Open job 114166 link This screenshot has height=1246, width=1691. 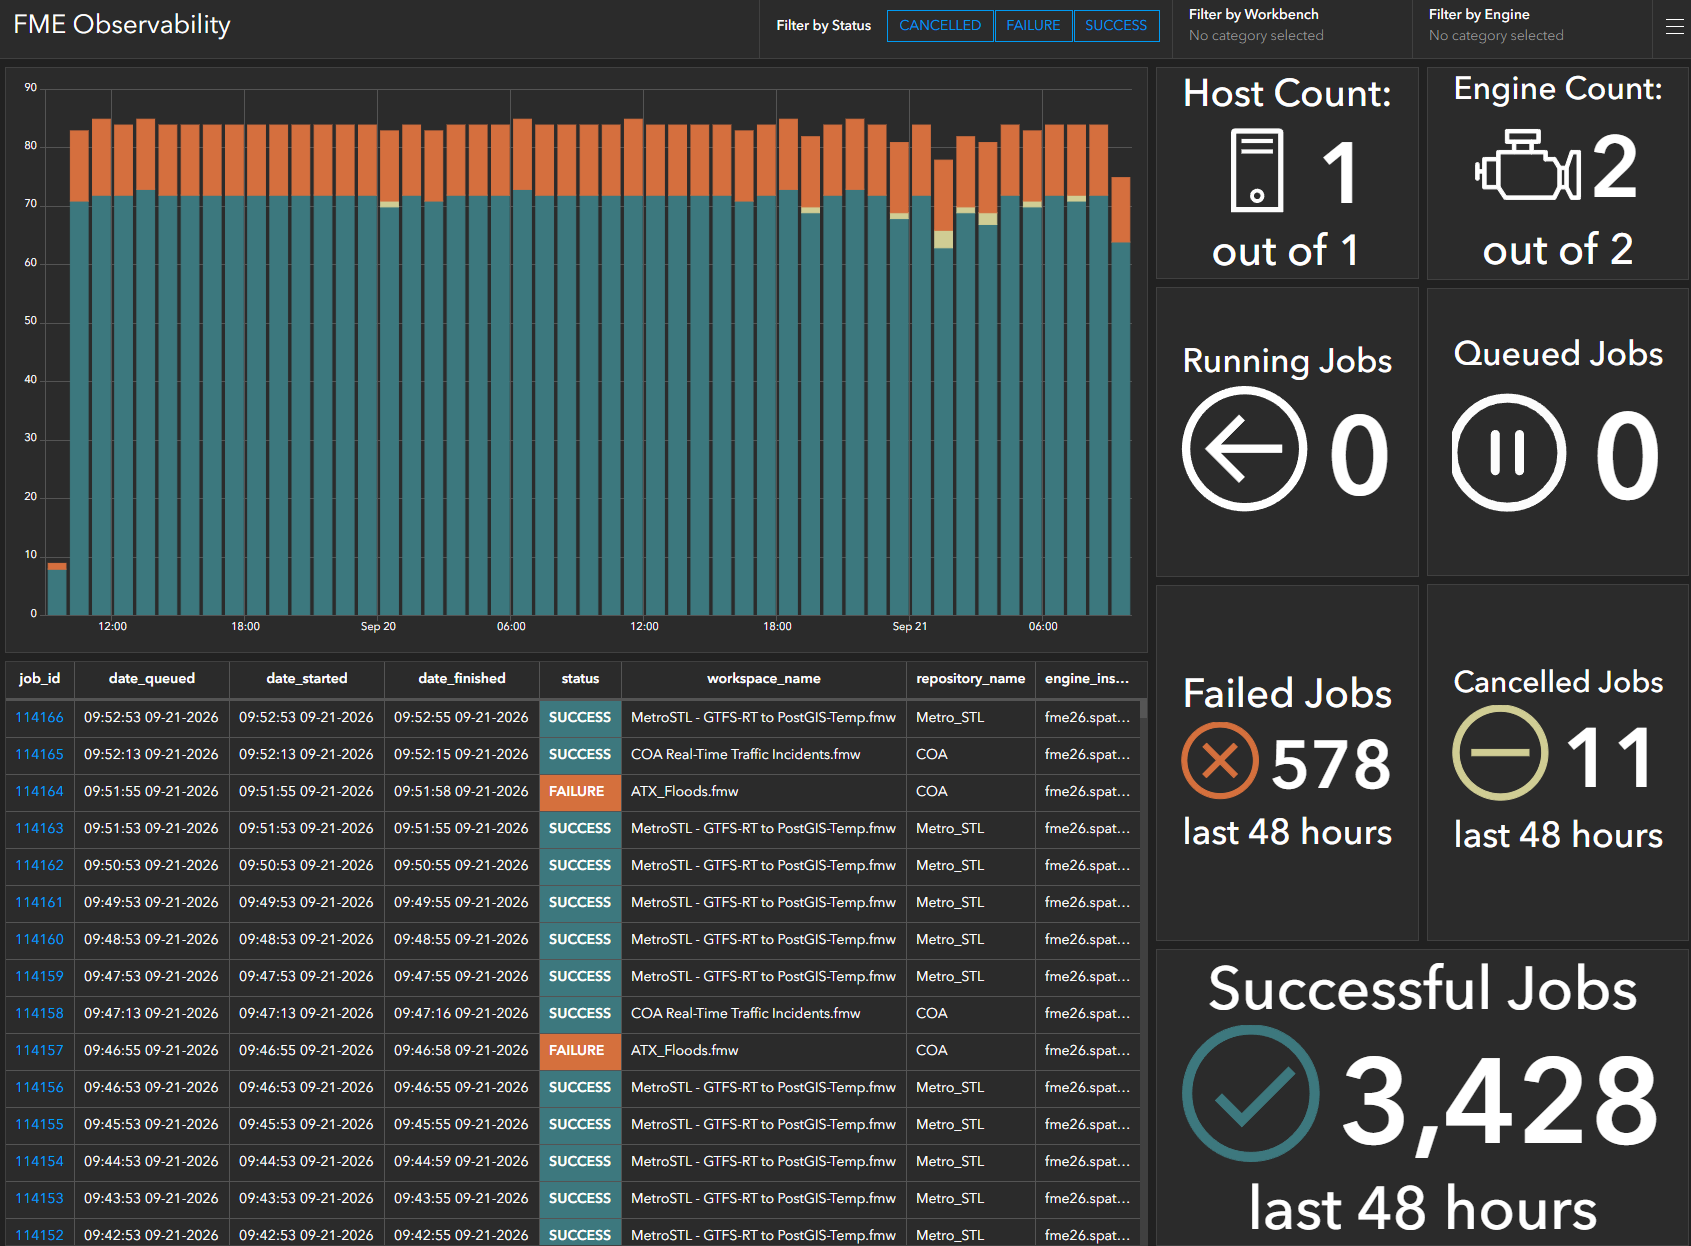[39, 718]
